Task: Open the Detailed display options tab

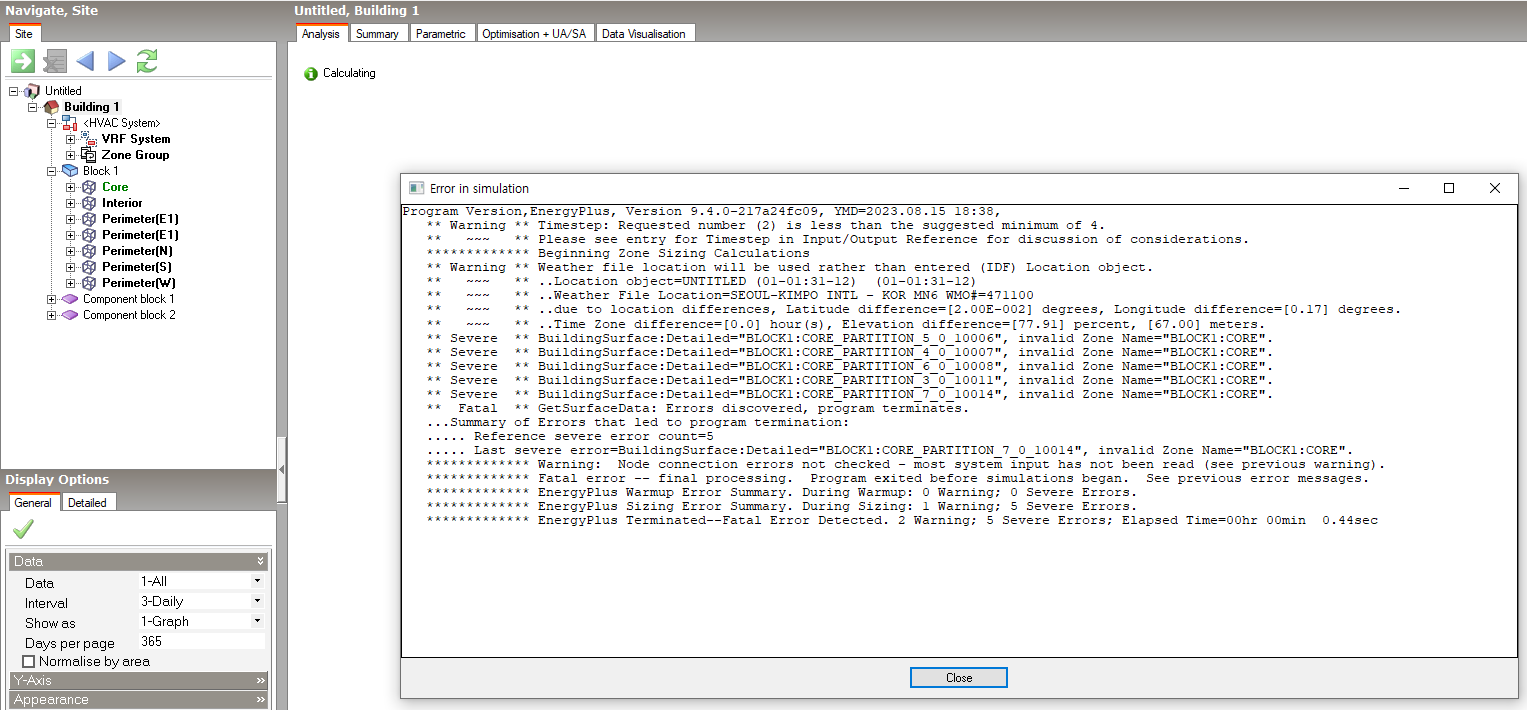Action: click(x=87, y=503)
